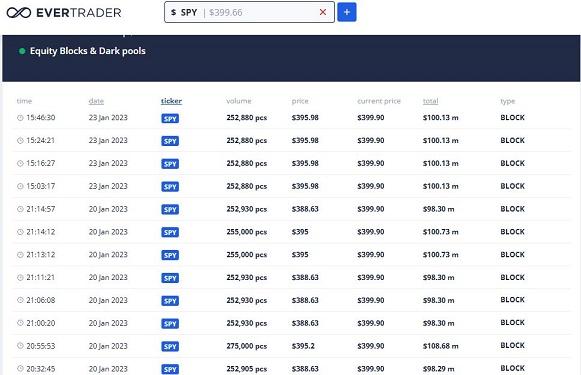Select the type column header

pyautogui.click(x=508, y=101)
